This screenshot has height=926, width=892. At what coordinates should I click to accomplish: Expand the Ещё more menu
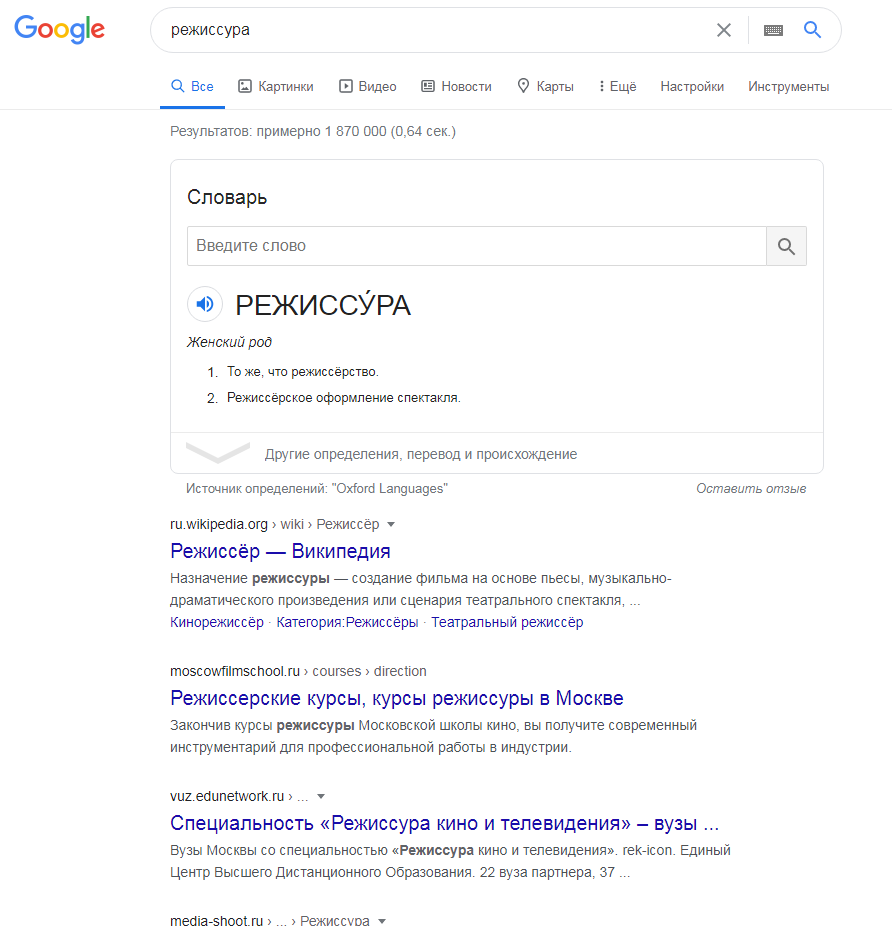pyautogui.click(x=617, y=86)
